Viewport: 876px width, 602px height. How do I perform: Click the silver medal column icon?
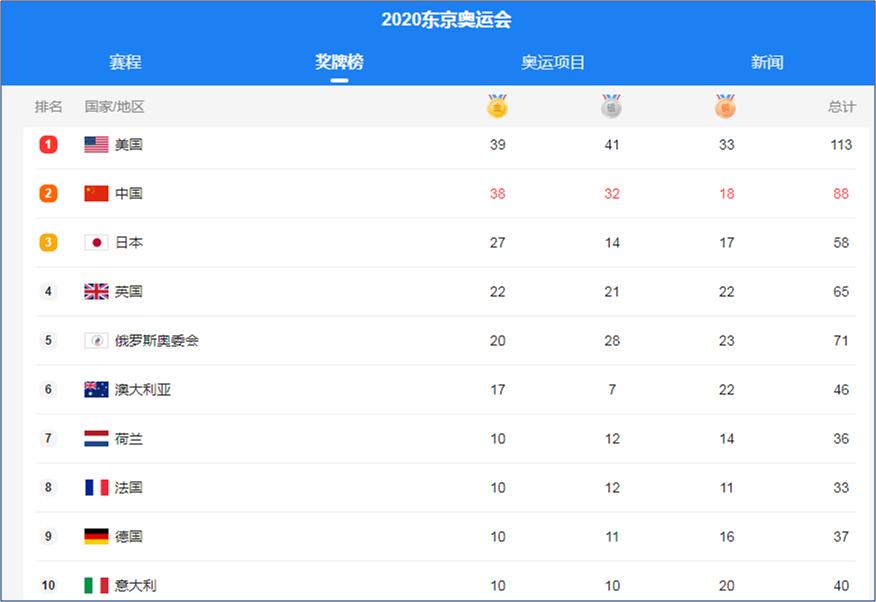click(x=611, y=106)
